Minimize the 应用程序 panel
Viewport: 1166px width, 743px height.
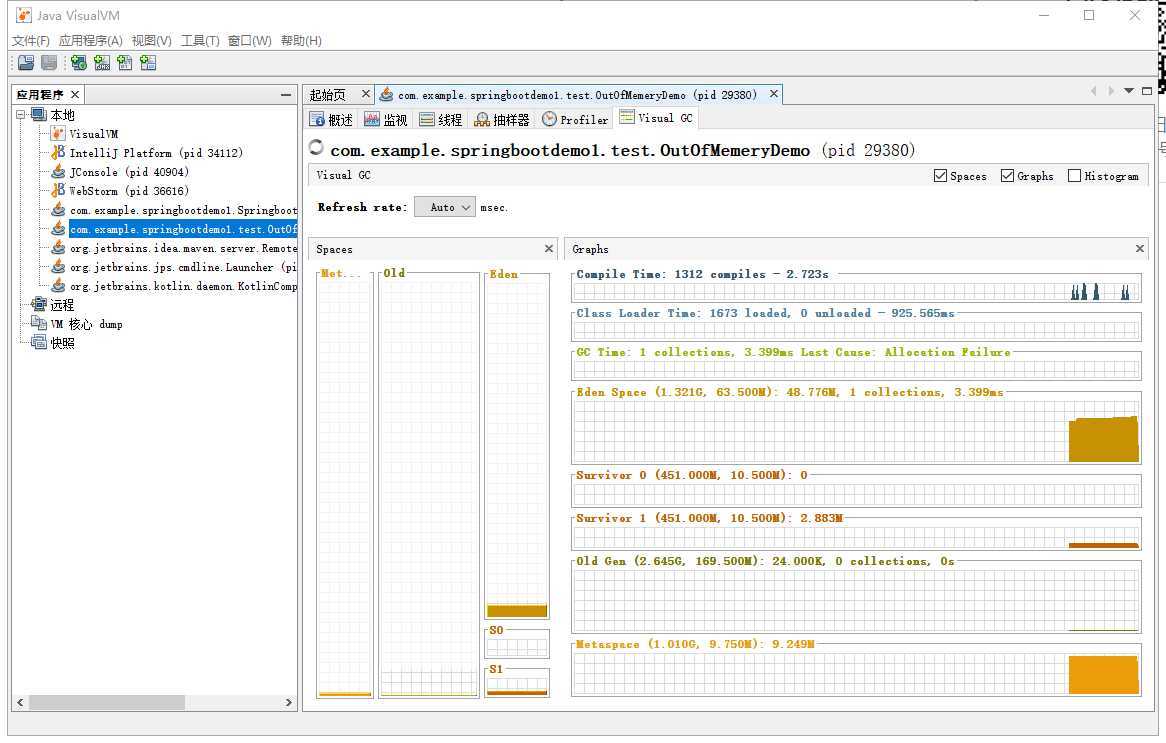tap(286, 94)
